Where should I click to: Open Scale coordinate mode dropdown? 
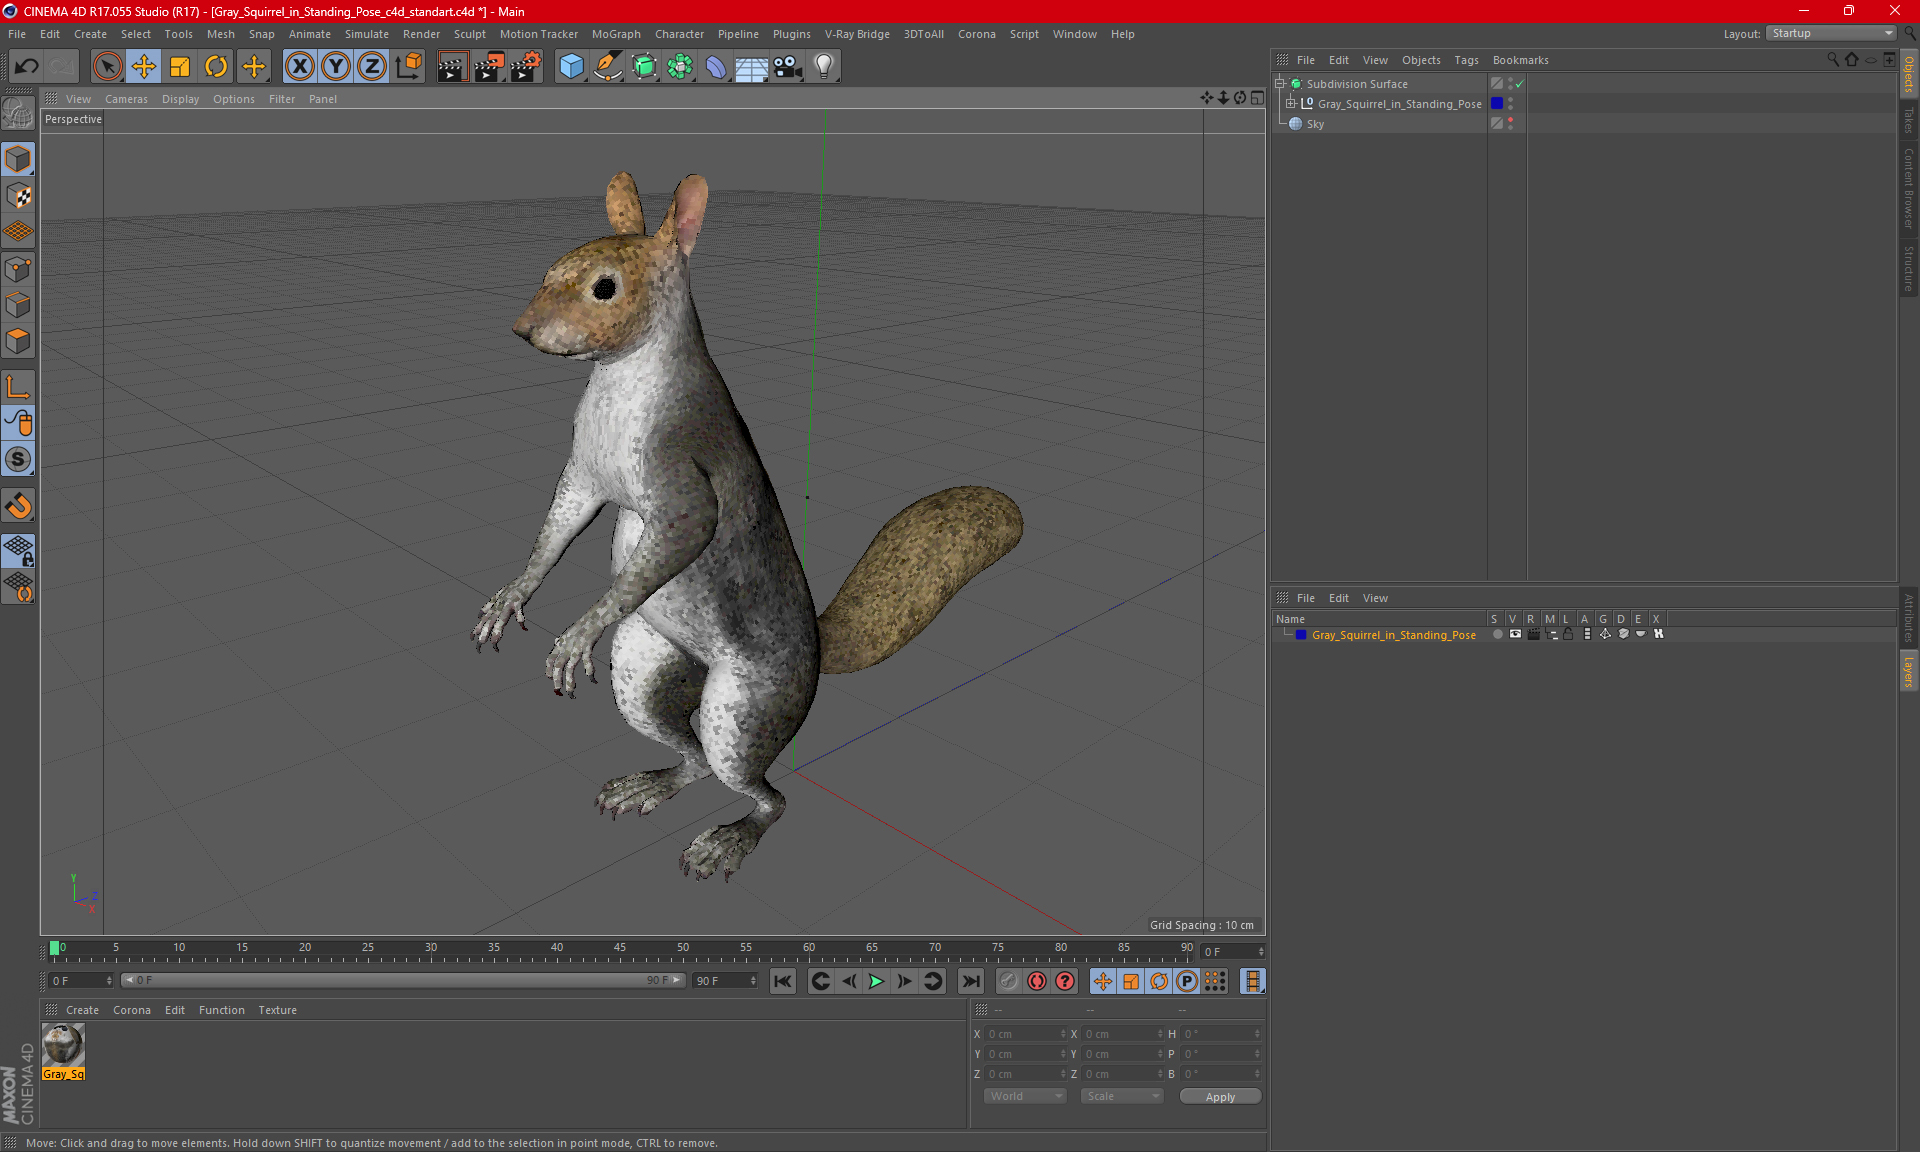pyautogui.click(x=1122, y=1096)
